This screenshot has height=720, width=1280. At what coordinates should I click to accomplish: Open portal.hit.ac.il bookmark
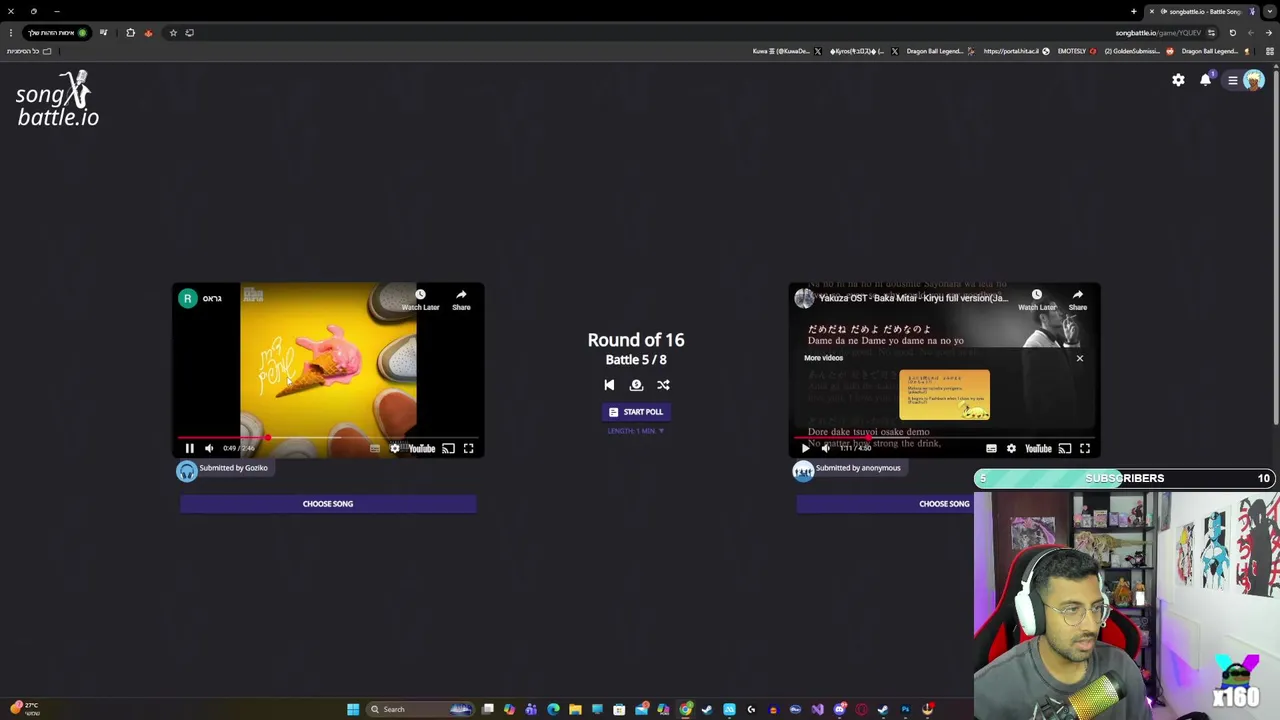click(1016, 51)
